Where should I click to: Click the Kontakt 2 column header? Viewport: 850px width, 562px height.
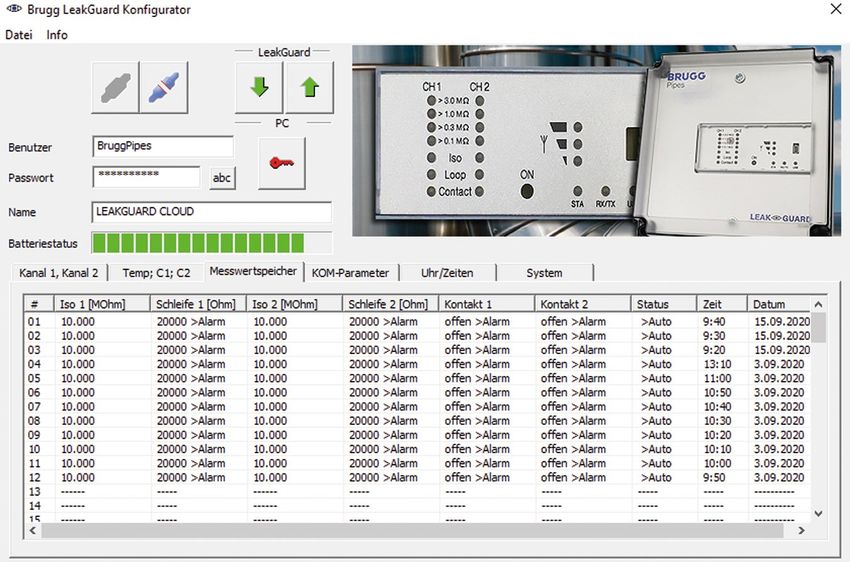pyautogui.click(x=582, y=305)
